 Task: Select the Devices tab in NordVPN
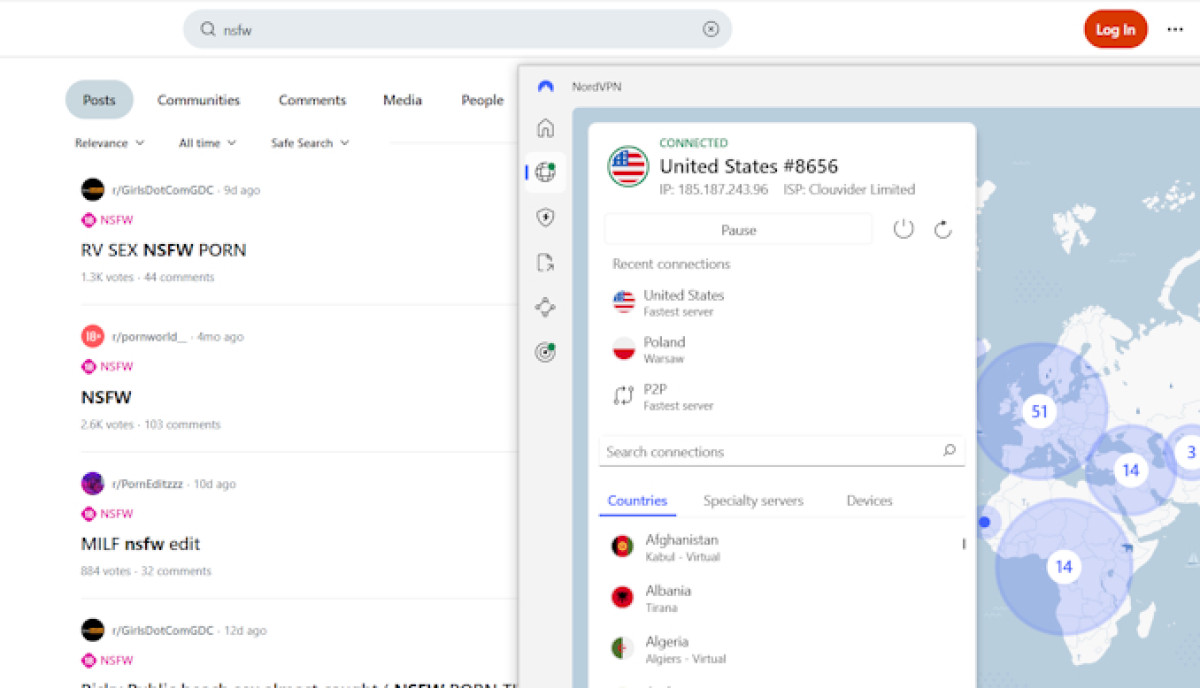(x=869, y=500)
